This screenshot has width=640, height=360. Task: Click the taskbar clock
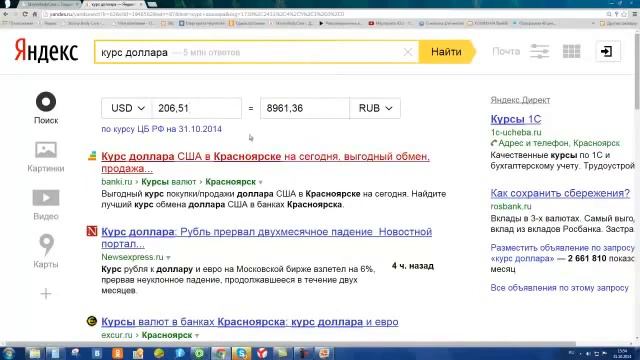coord(622,353)
